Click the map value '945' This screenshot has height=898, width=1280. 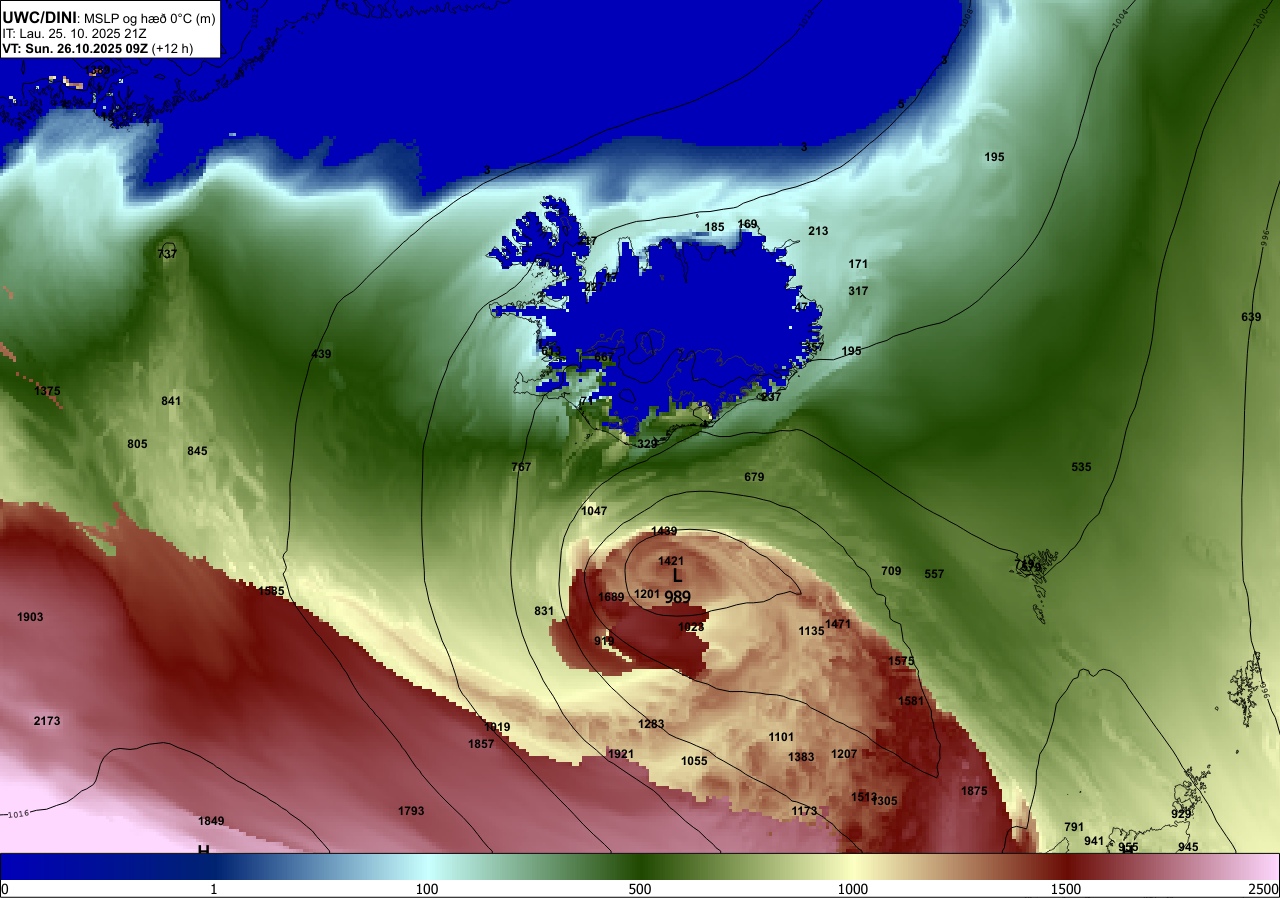click(1188, 847)
